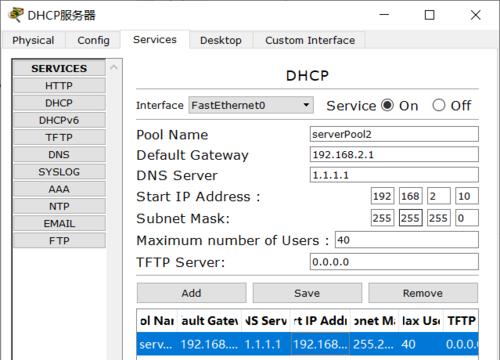Select the Services tab

(155, 40)
